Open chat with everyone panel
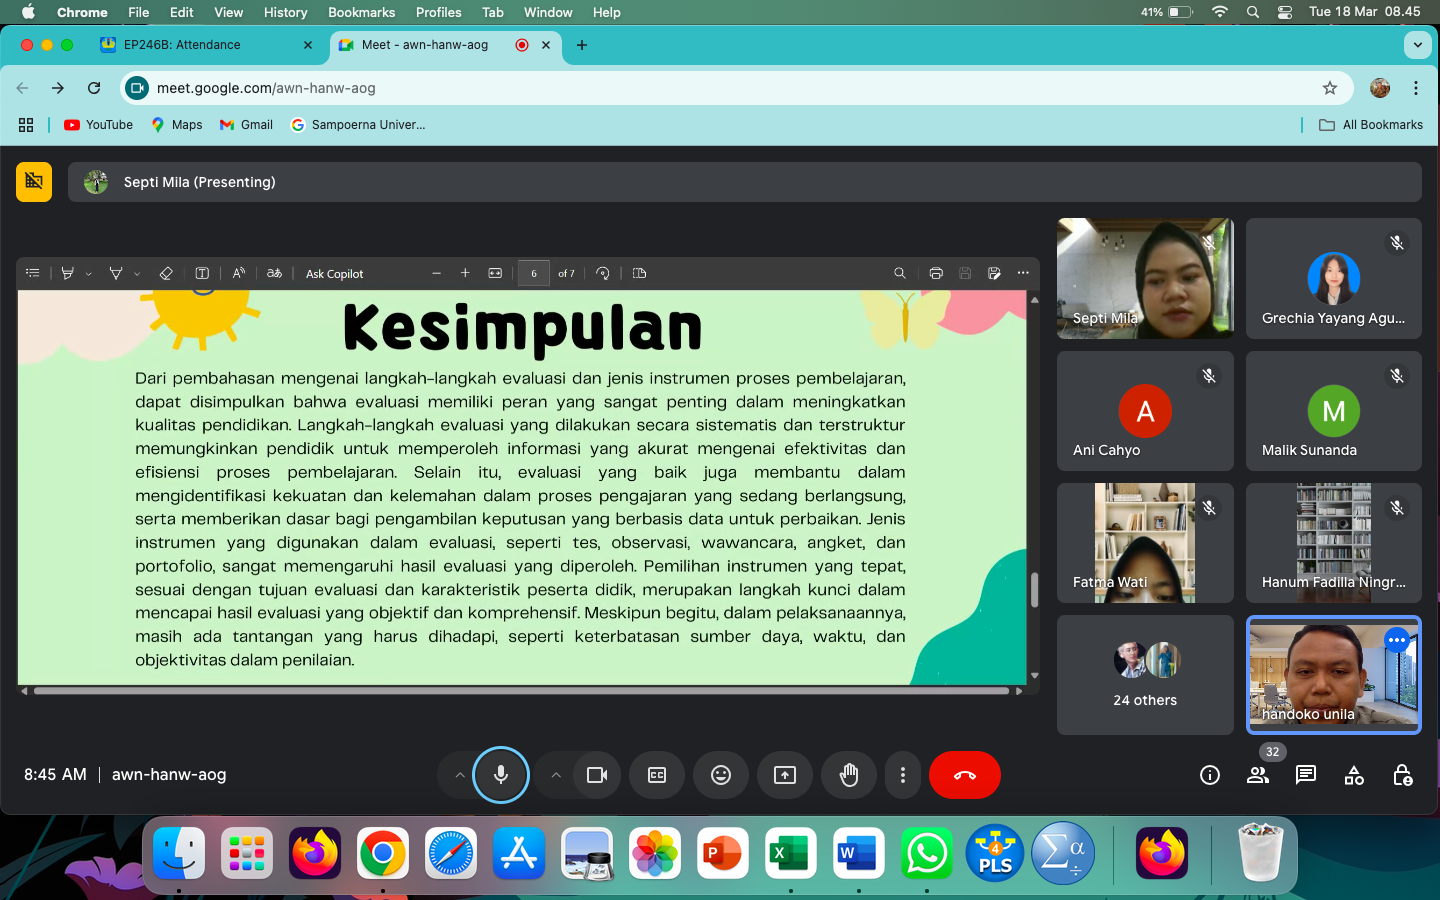Screen dimensions: 1440x900 (1306, 775)
